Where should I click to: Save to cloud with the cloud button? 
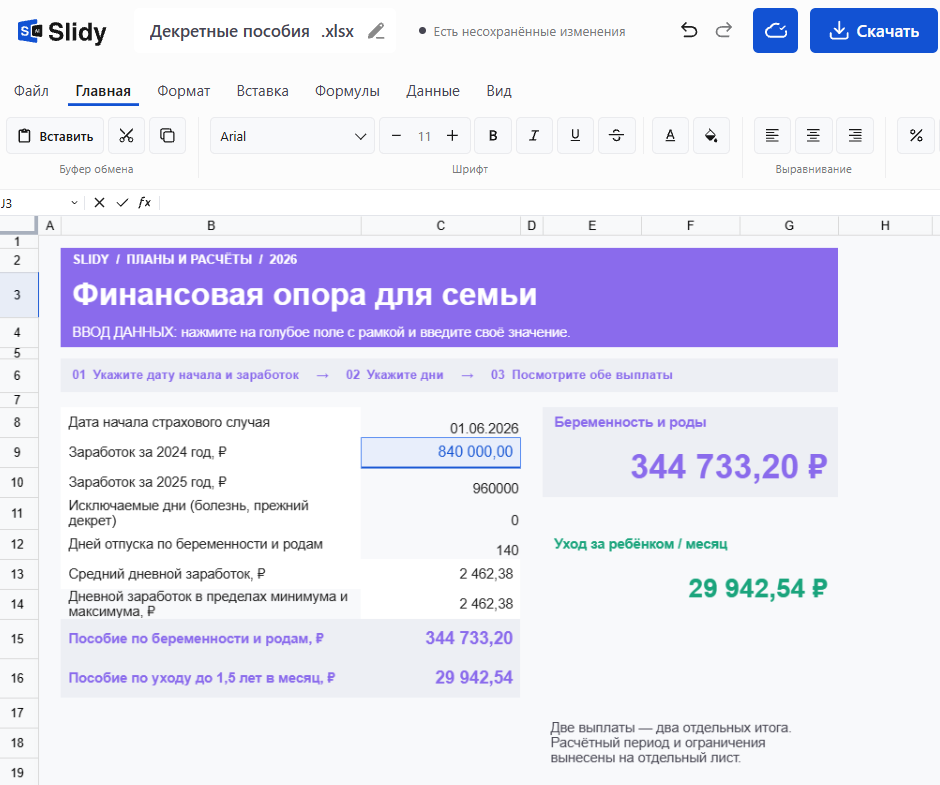pyautogui.click(x=775, y=31)
